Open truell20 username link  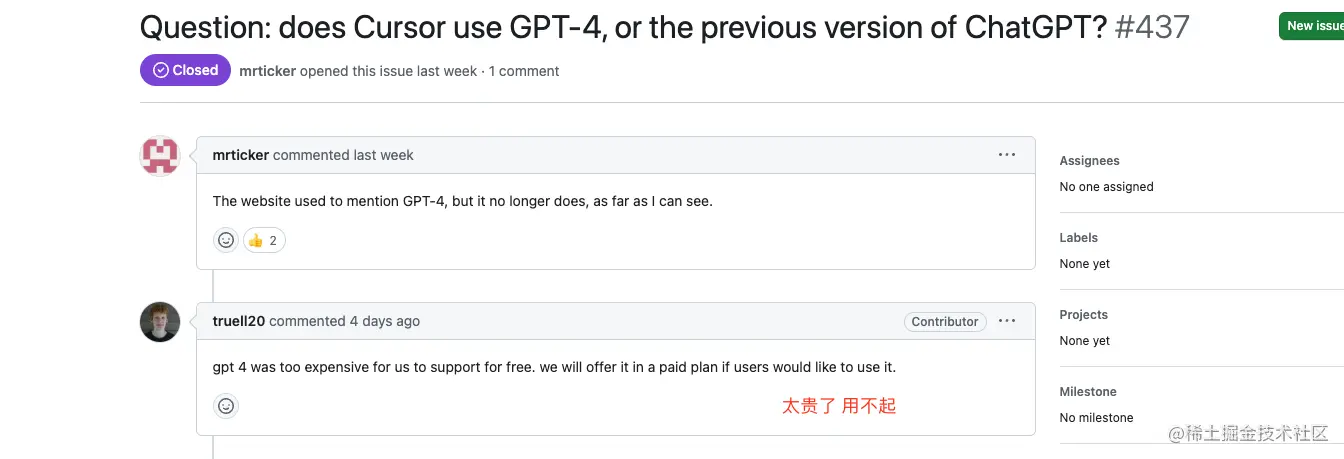pyautogui.click(x=239, y=321)
